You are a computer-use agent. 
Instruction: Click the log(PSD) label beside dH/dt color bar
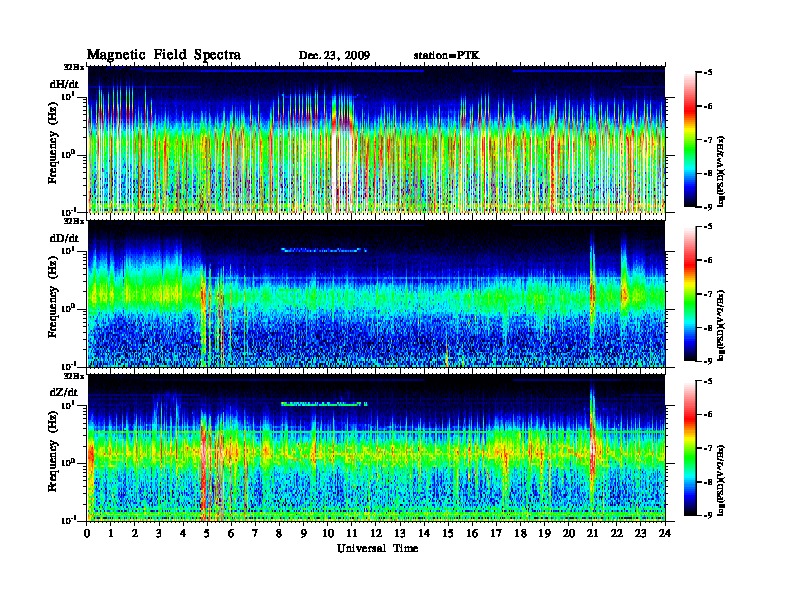[721, 171]
